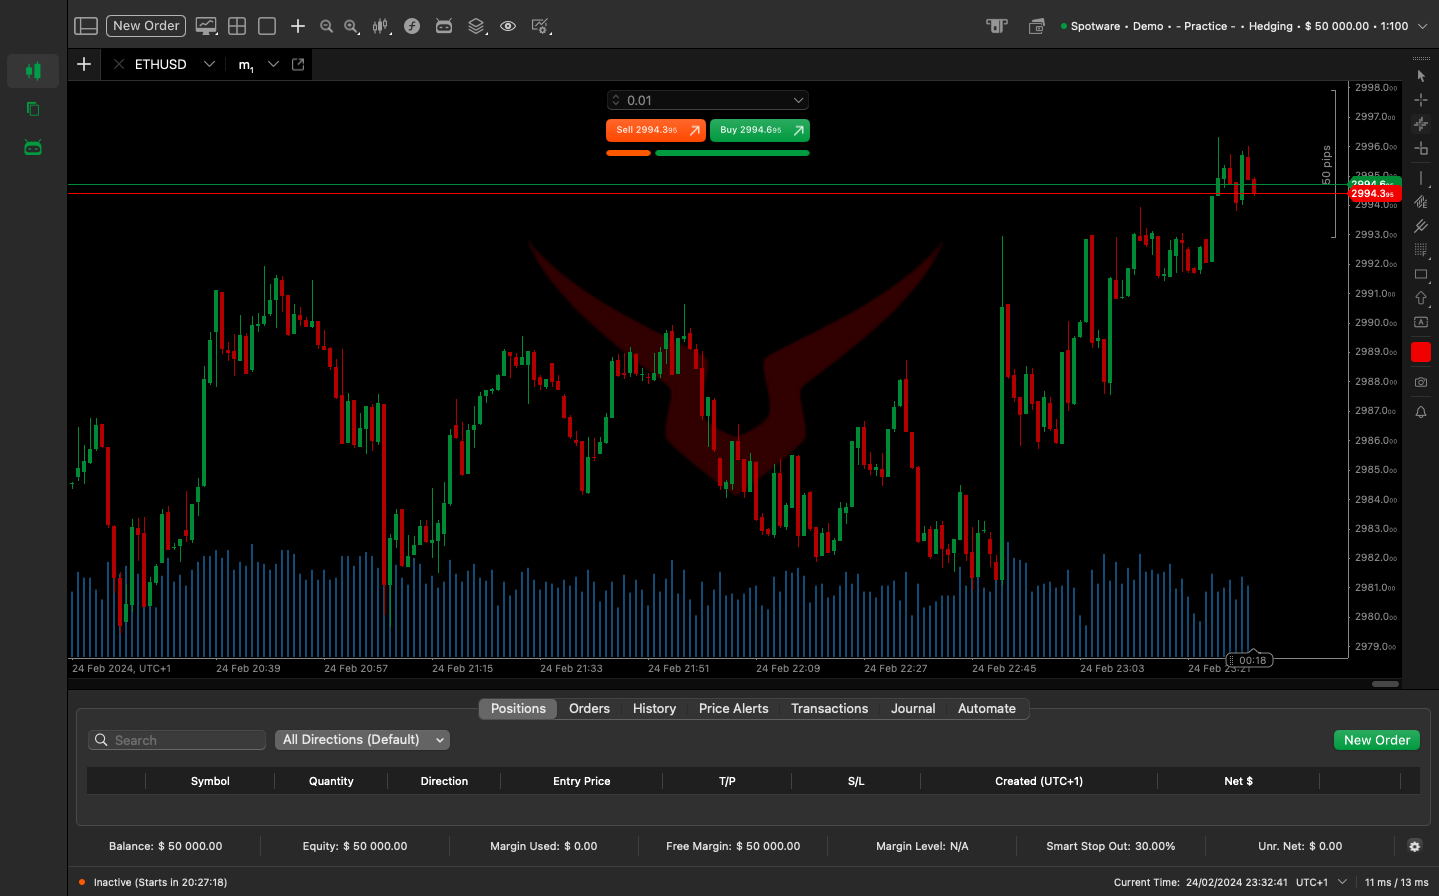Viewport: 1439px width, 896px height.
Task: Select the multi-chart grid layout
Action: pos(237,26)
